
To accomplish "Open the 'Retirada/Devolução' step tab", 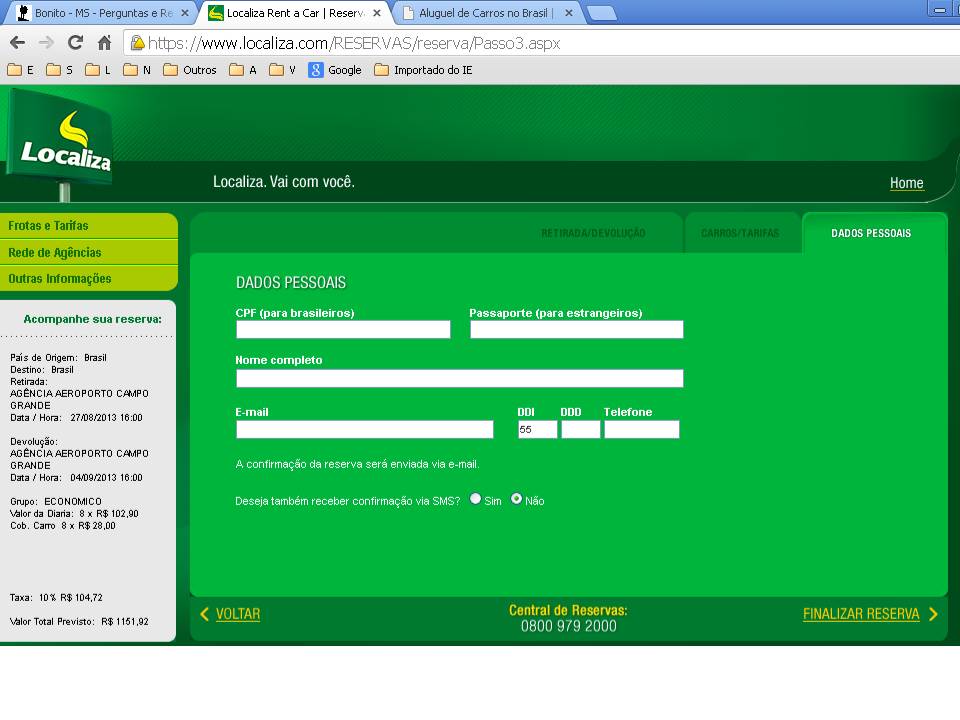I will click(593, 233).
